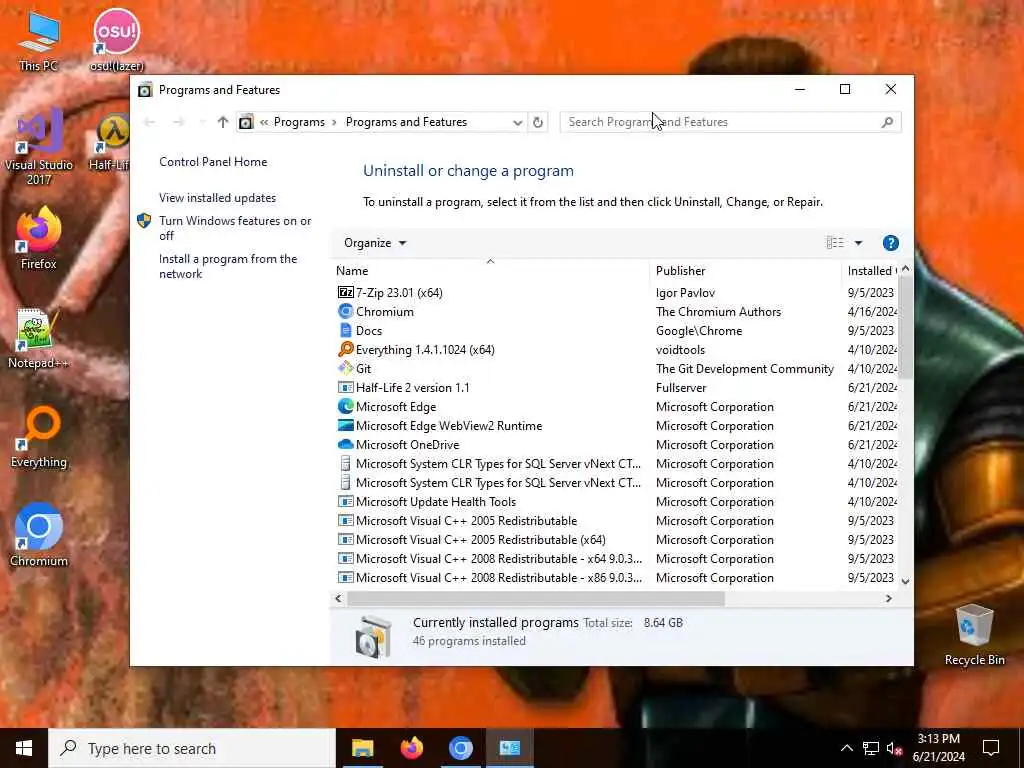Click the 7-Zip program icon in list
Viewport: 1024px width, 768px height.
(345, 293)
